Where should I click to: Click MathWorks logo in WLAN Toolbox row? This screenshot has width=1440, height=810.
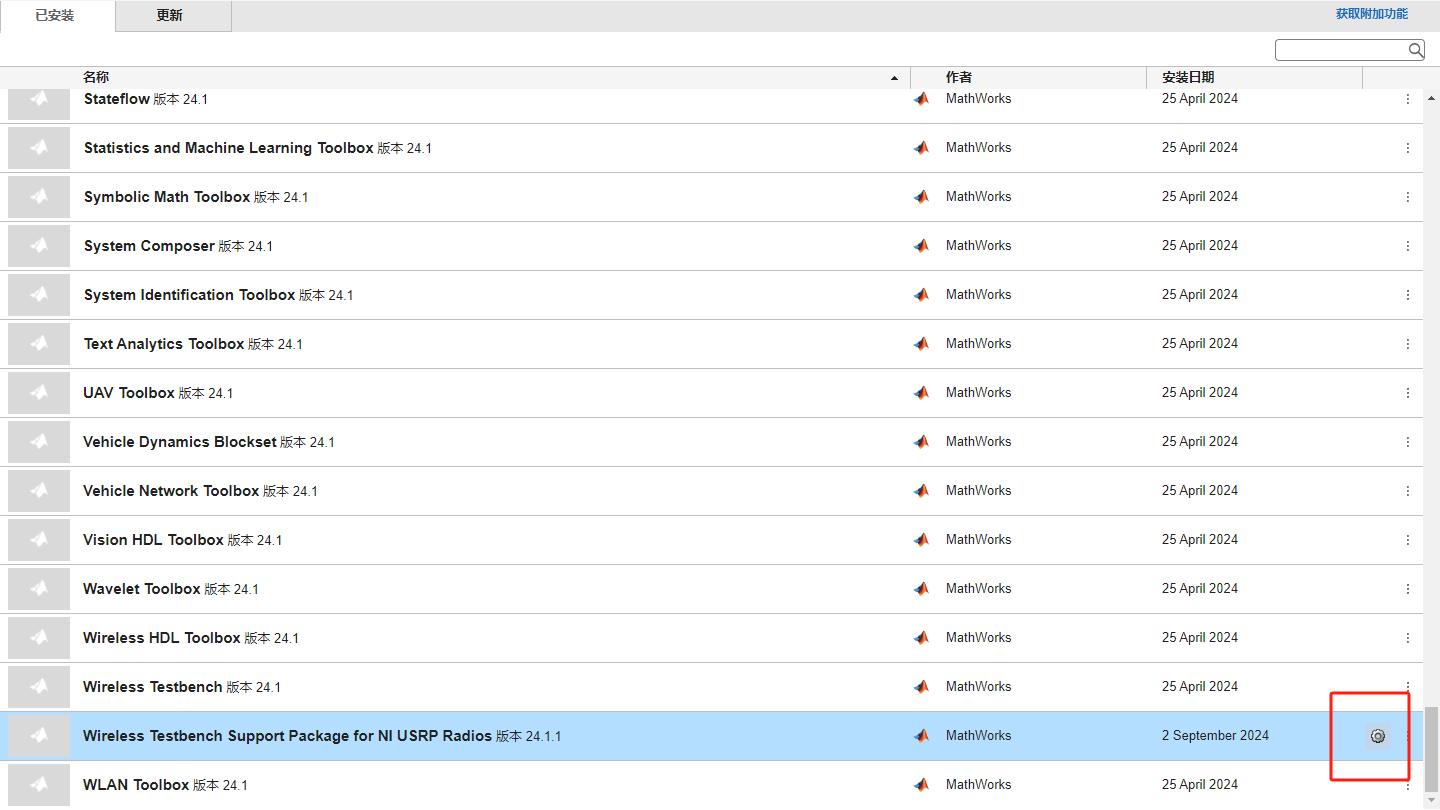coord(921,785)
